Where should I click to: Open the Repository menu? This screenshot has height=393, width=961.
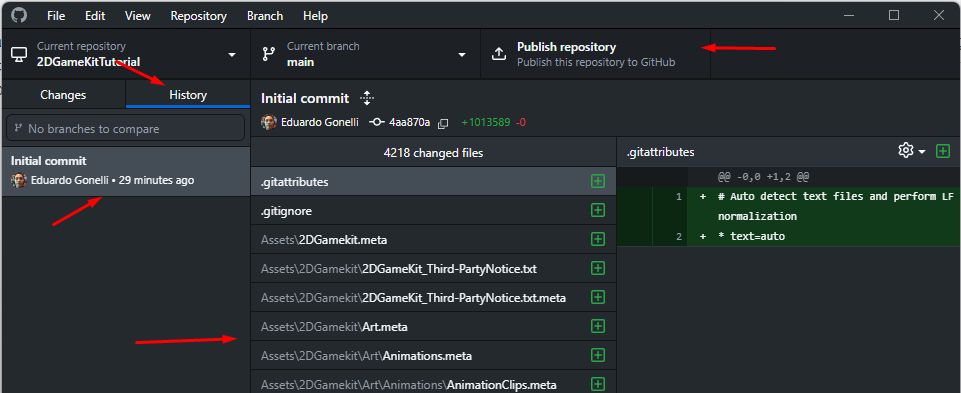199,16
